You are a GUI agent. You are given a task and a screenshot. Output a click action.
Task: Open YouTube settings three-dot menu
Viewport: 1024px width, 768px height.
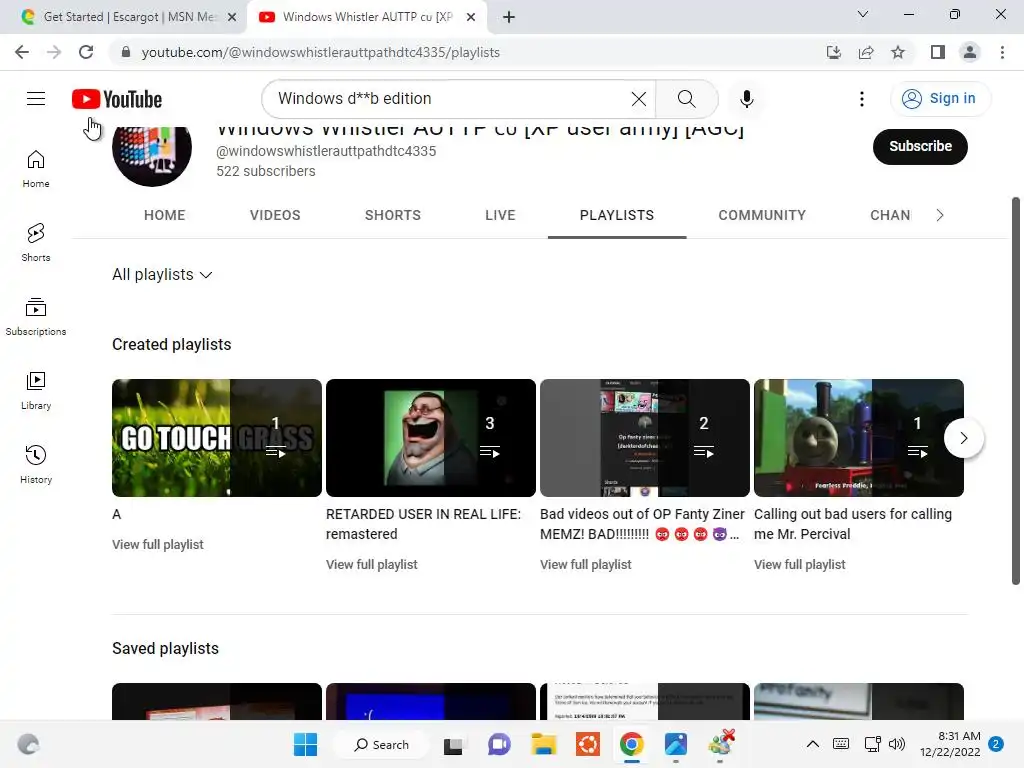point(862,99)
